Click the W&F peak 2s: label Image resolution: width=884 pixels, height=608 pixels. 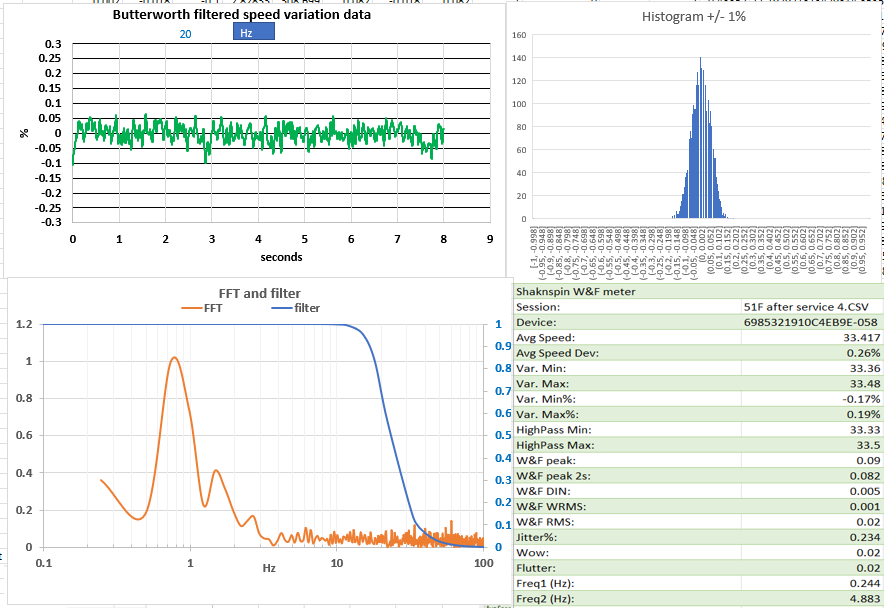553,476
